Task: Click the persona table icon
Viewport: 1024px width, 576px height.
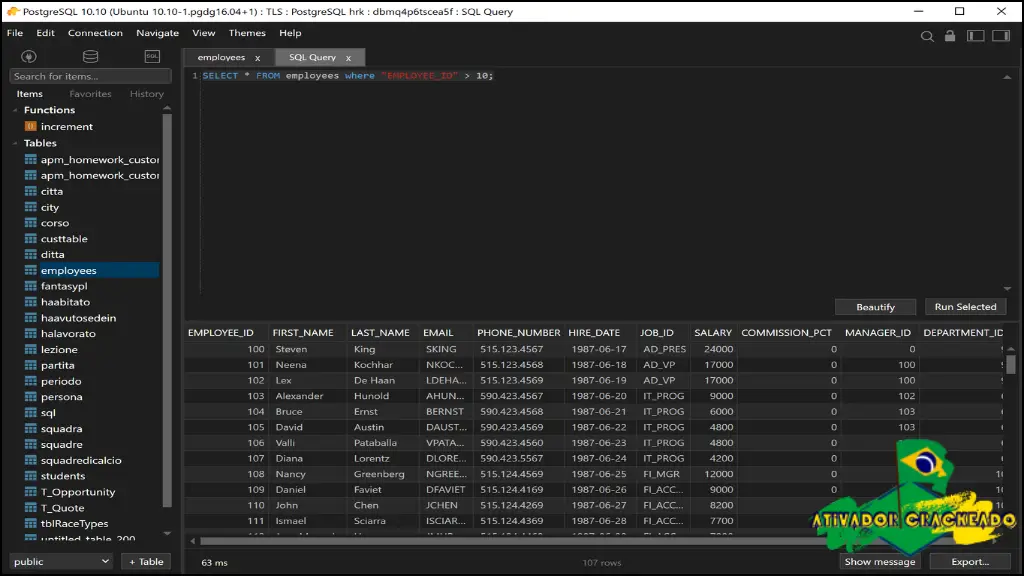Action: 31,396
